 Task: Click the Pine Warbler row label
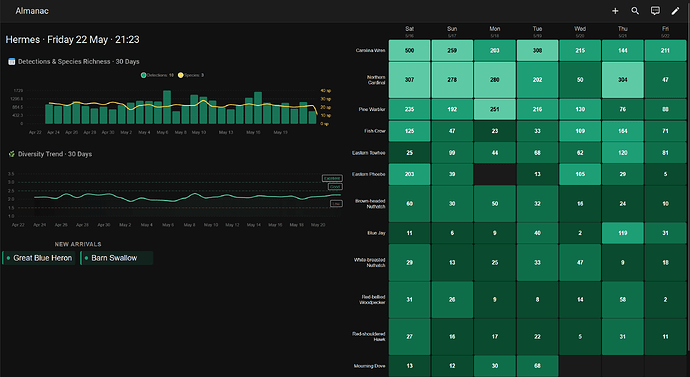372,110
